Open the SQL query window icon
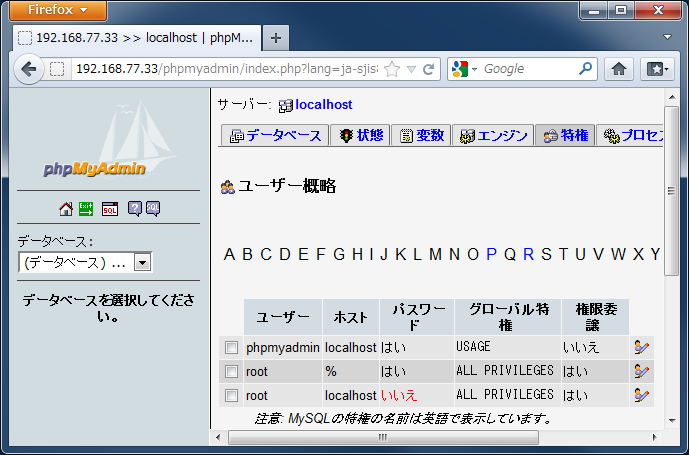Viewport: 689px width, 455px height. point(110,209)
